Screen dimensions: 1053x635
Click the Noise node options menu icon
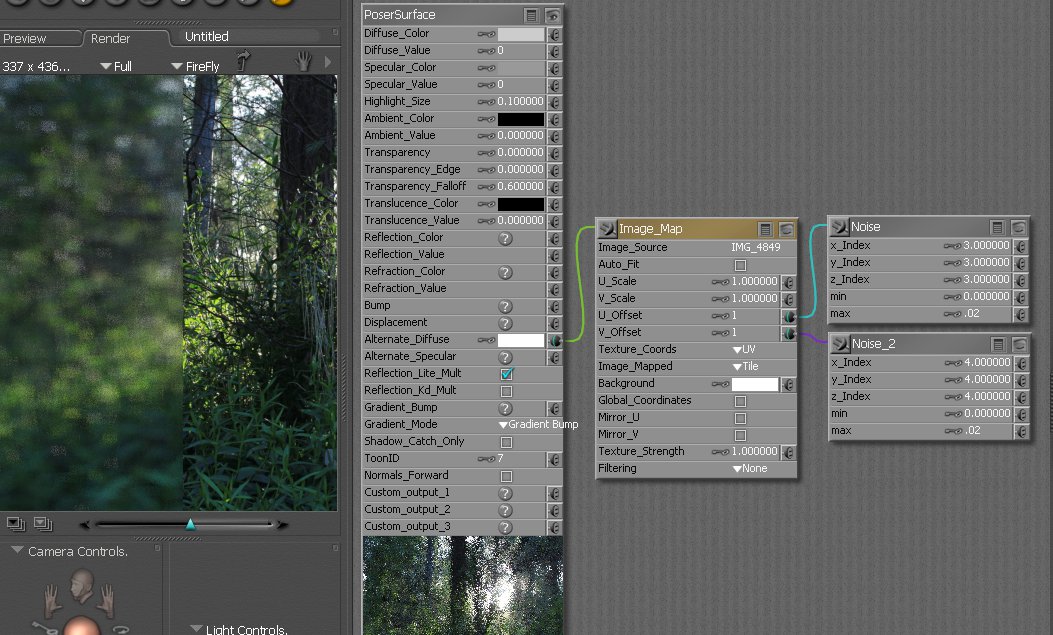(x=998, y=227)
